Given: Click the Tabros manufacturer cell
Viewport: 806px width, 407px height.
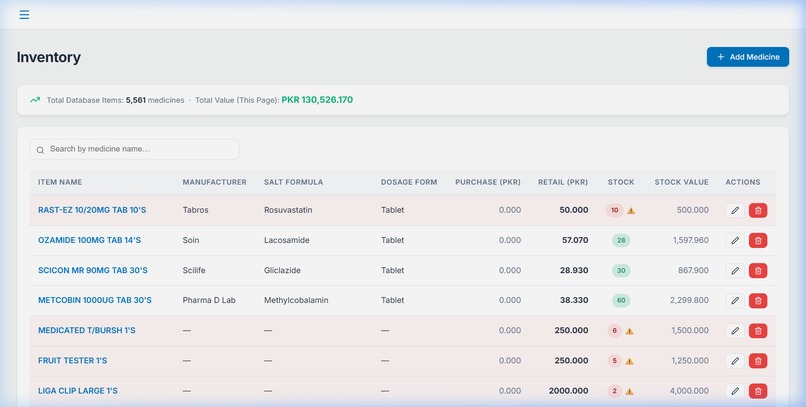Looking at the screenshot, I should coord(195,210).
